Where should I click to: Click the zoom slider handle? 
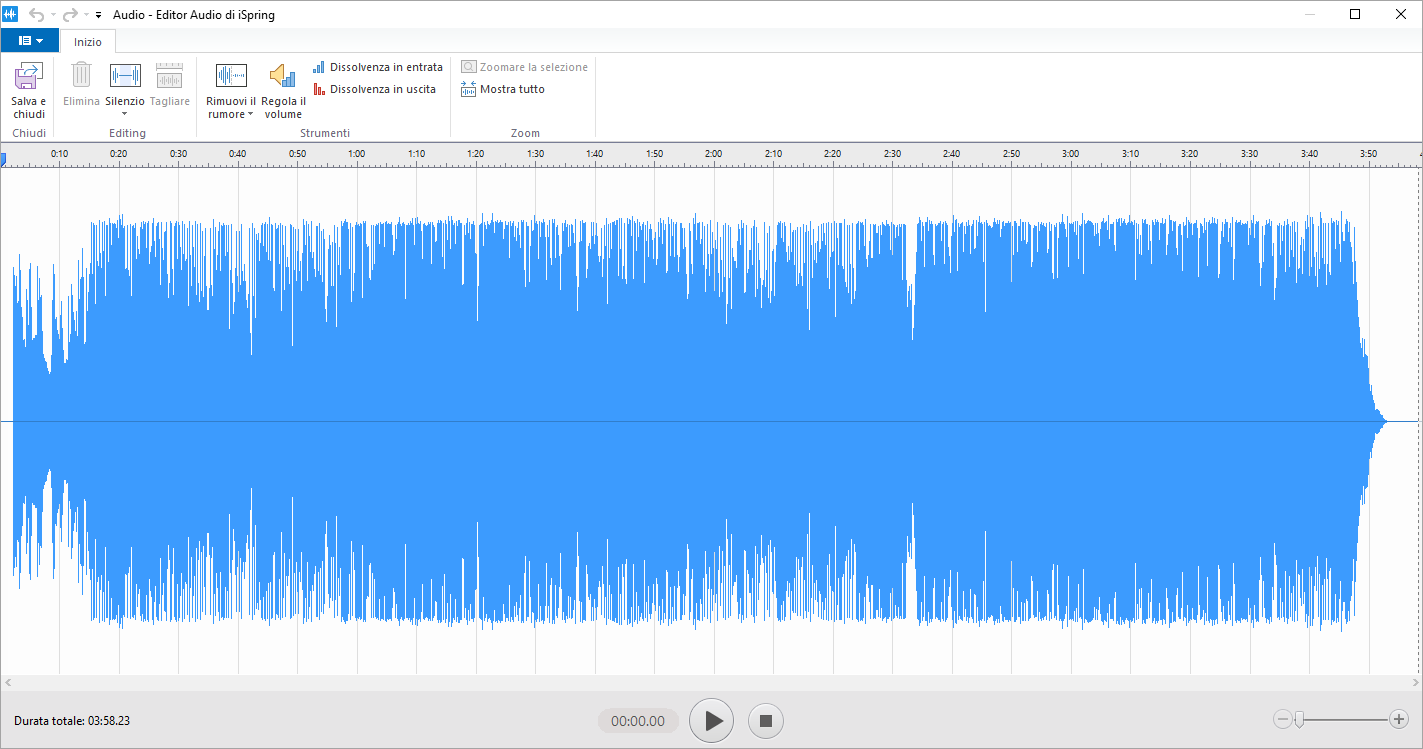tap(1299, 719)
